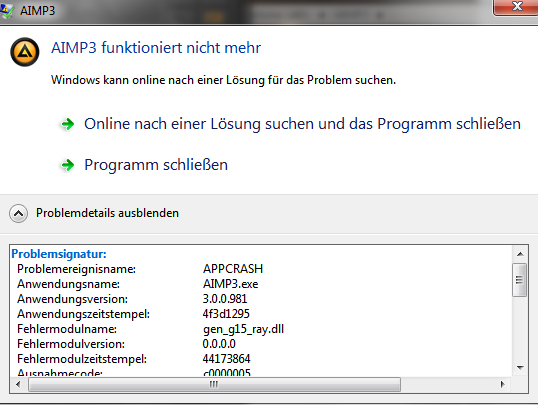Click Problemdetails ausblenden label

107,213
